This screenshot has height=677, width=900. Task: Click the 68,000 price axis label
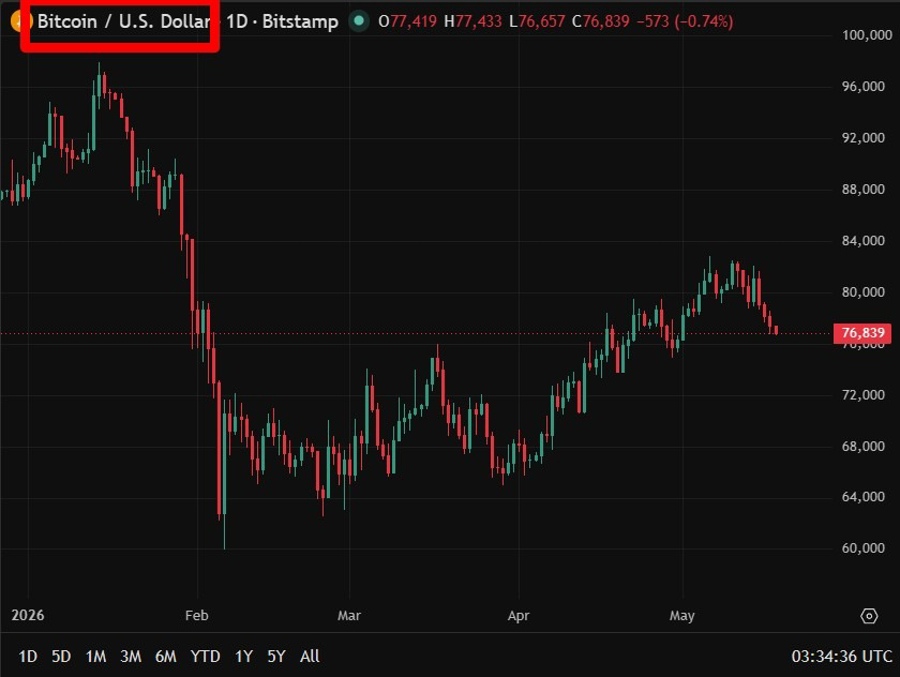863,446
